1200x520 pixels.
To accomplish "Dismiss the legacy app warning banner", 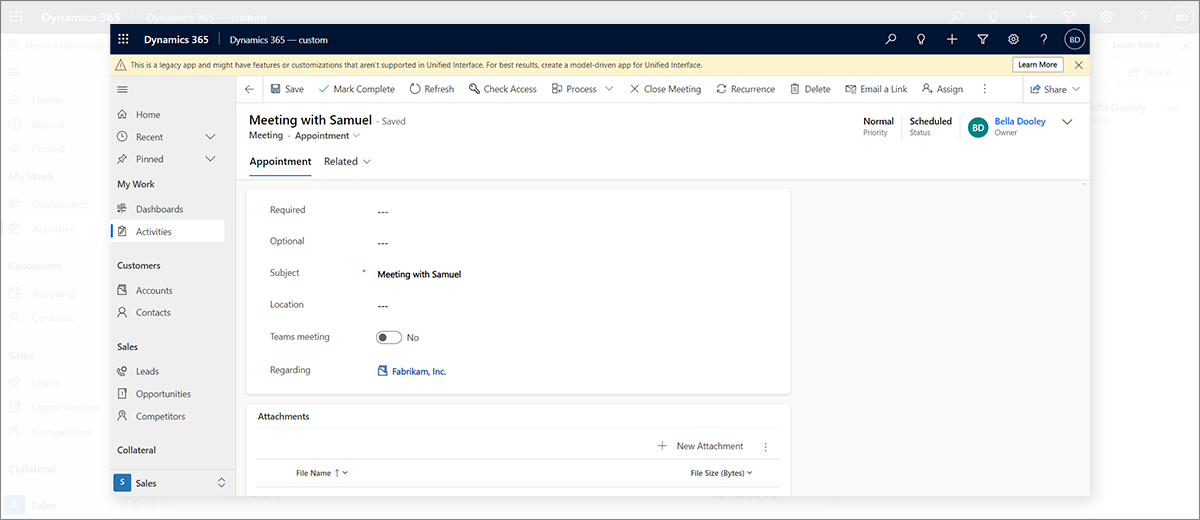I will [1078, 65].
